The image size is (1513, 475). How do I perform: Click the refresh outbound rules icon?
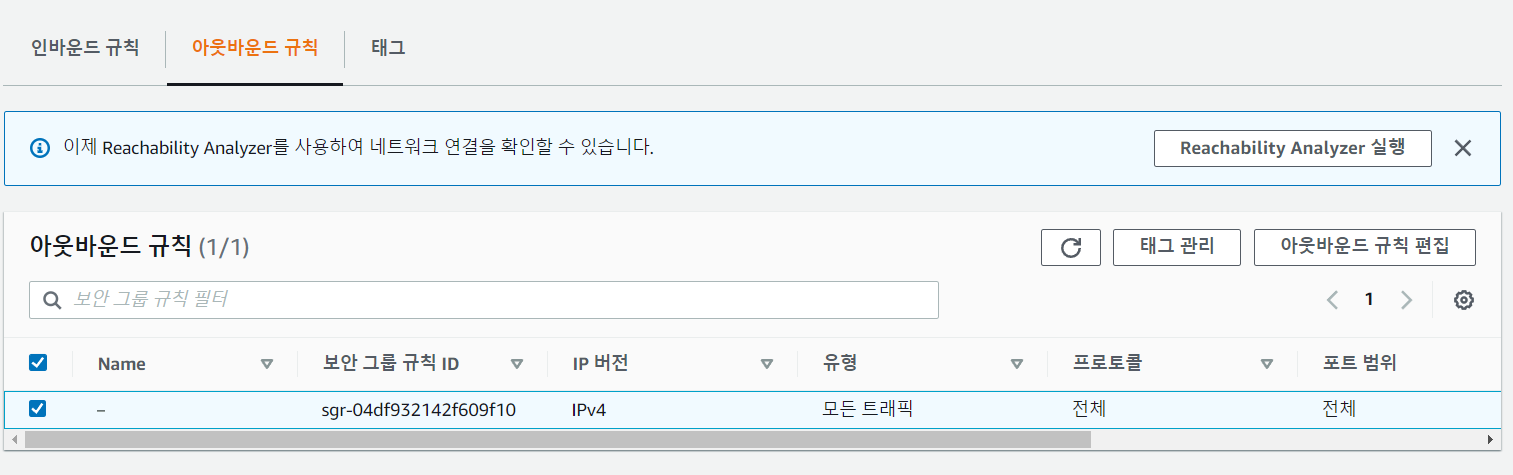point(1071,248)
